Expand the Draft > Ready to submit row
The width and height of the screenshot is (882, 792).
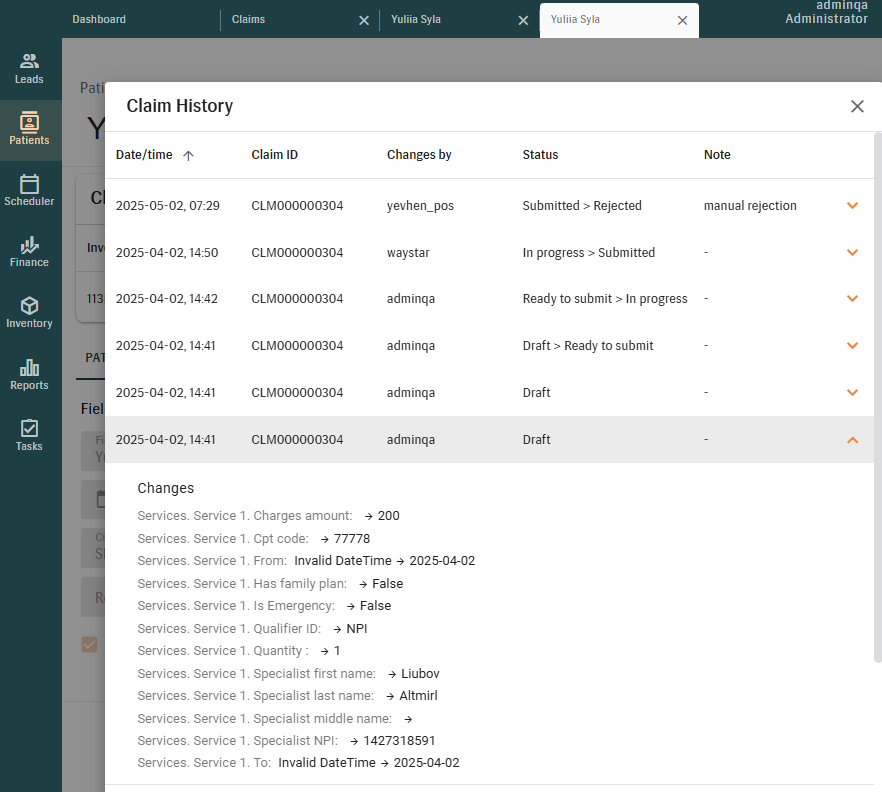[x=852, y=346]
